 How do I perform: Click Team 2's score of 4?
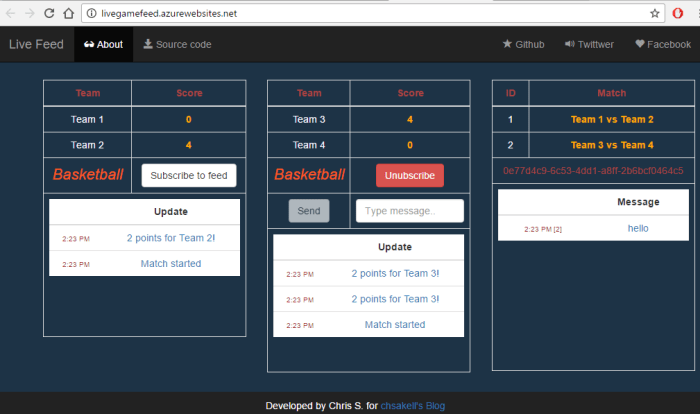point(188,145)
